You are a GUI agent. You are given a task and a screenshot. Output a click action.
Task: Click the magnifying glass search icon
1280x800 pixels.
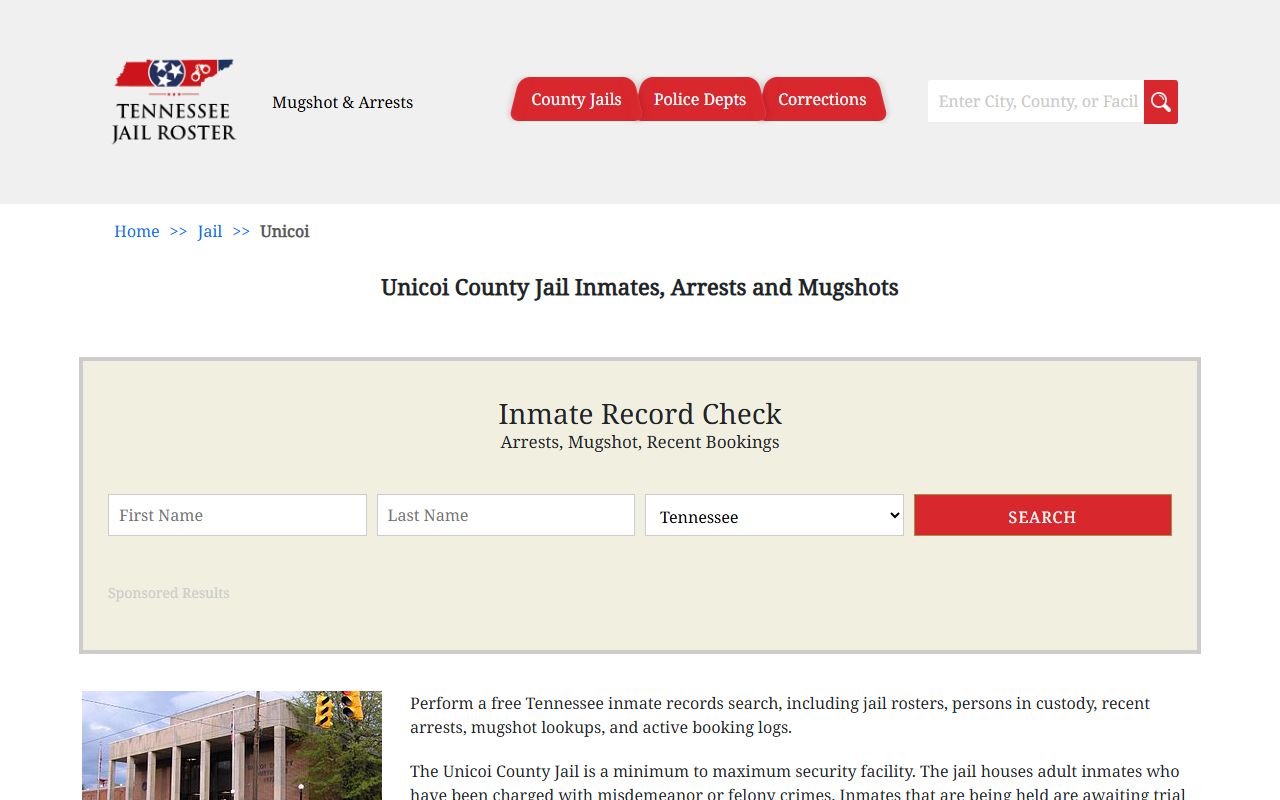[x=1161, y=102]
